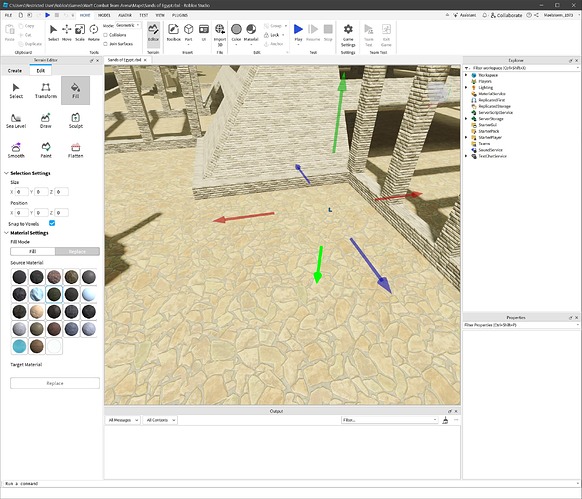The height and width of the screenshot is (499, 582).
Task: Select the Move tool in Tools group
Action: 67,33
